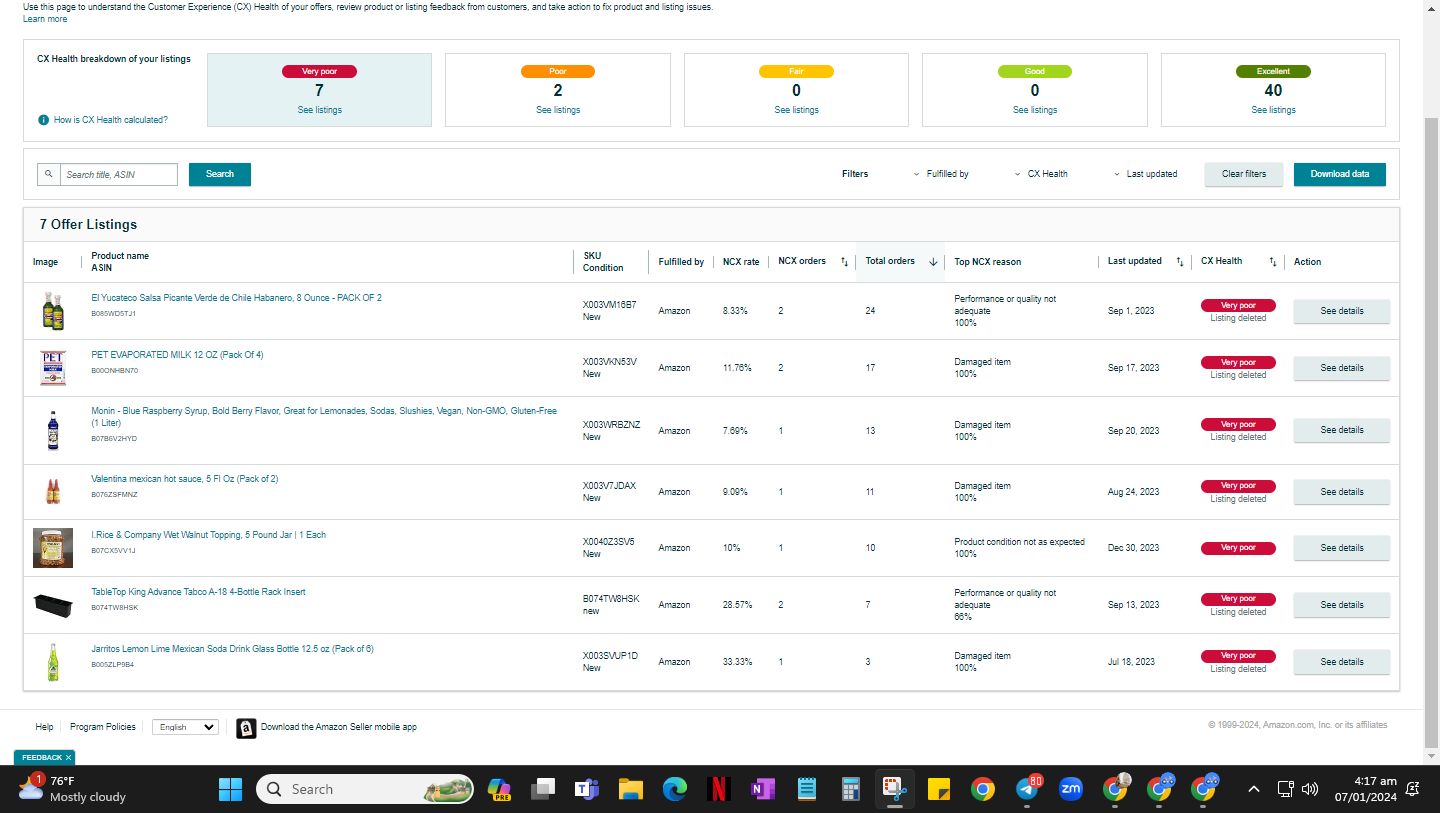1440x813 pixels.
Task: Click the Valentina hot sauce thumbnail
Action: (x=53, y=492)
